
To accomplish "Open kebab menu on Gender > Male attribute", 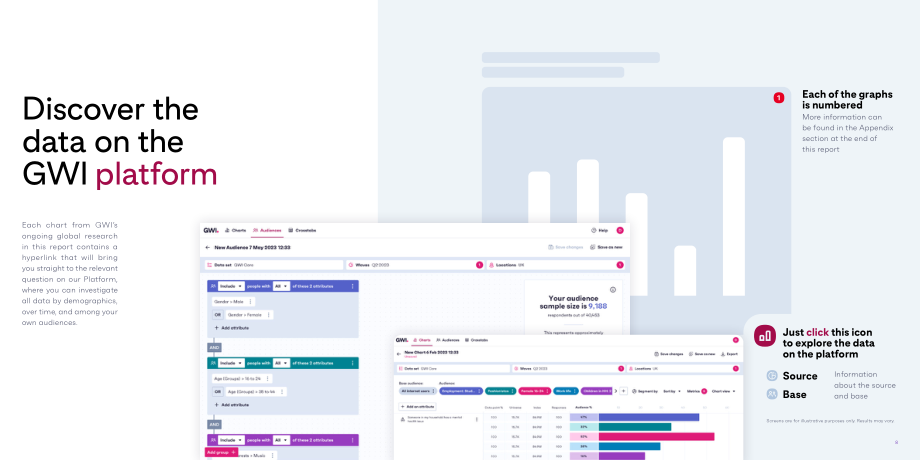I will coord(251,302).
